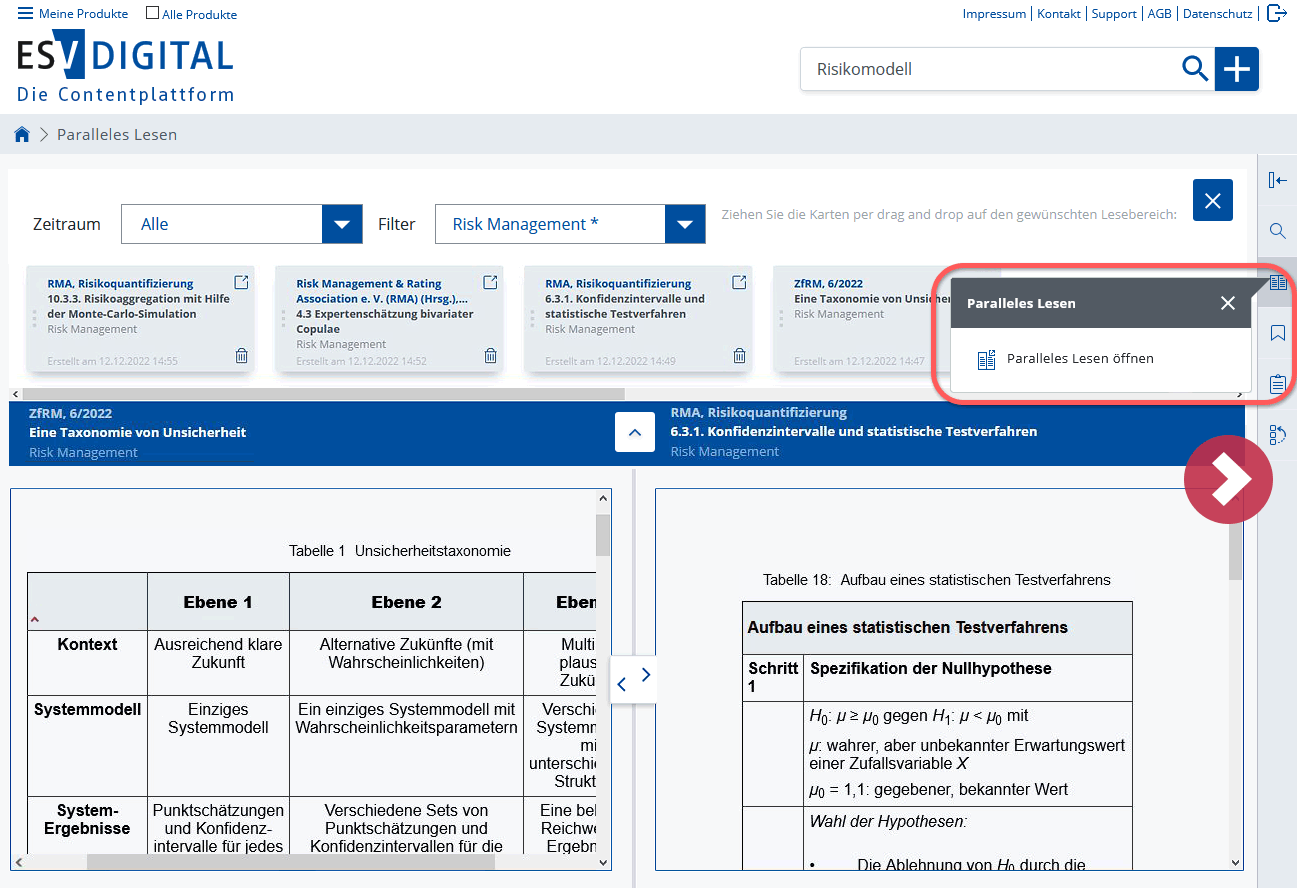Screen dimensions: 1297x888
Task: Open the bookmark icon in right sidebar
Action: click(1277, 333)
